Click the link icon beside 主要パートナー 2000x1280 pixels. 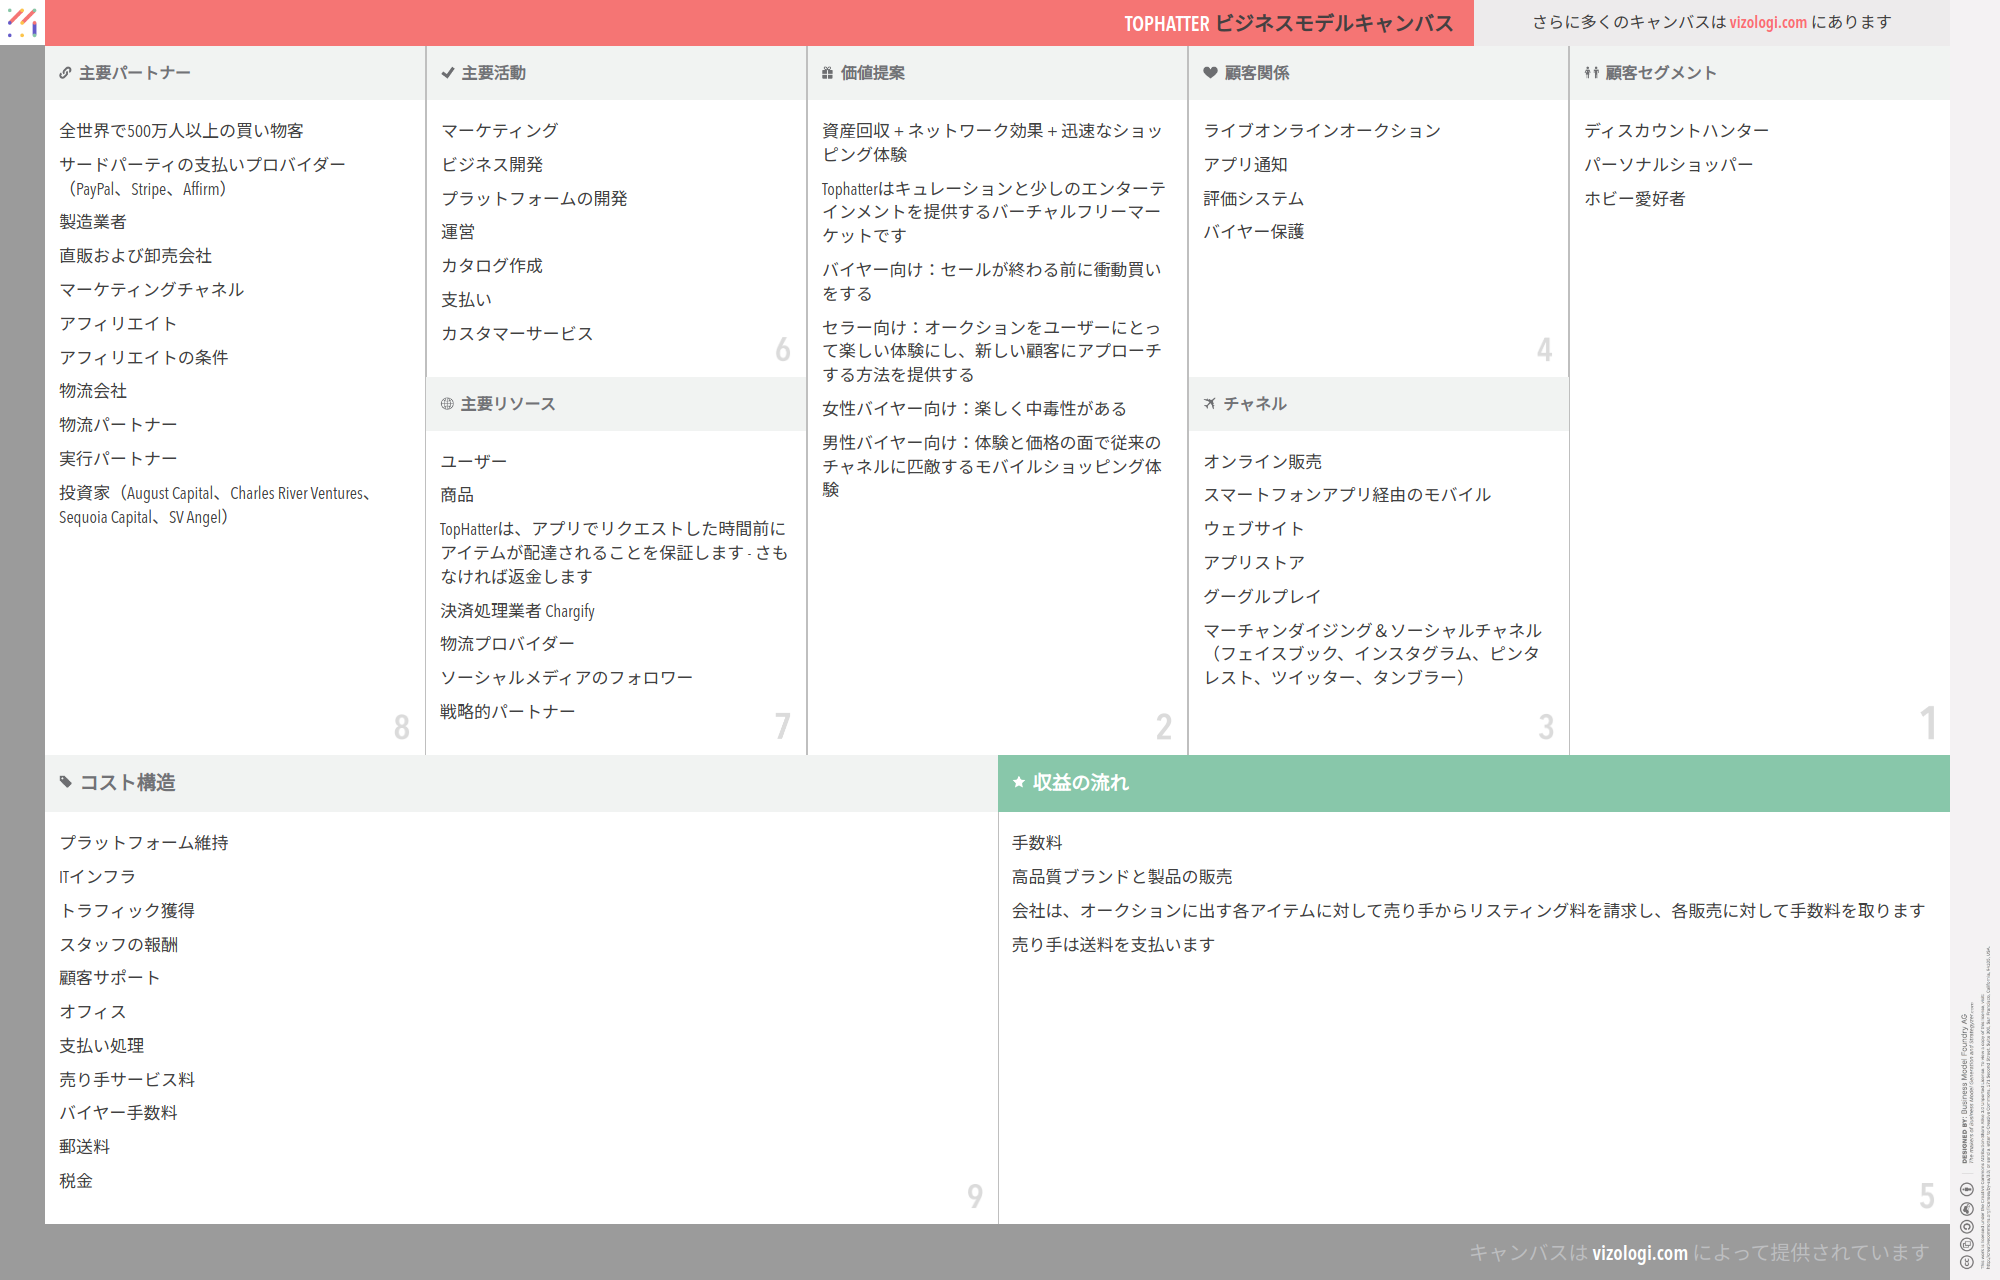[65, 73]
